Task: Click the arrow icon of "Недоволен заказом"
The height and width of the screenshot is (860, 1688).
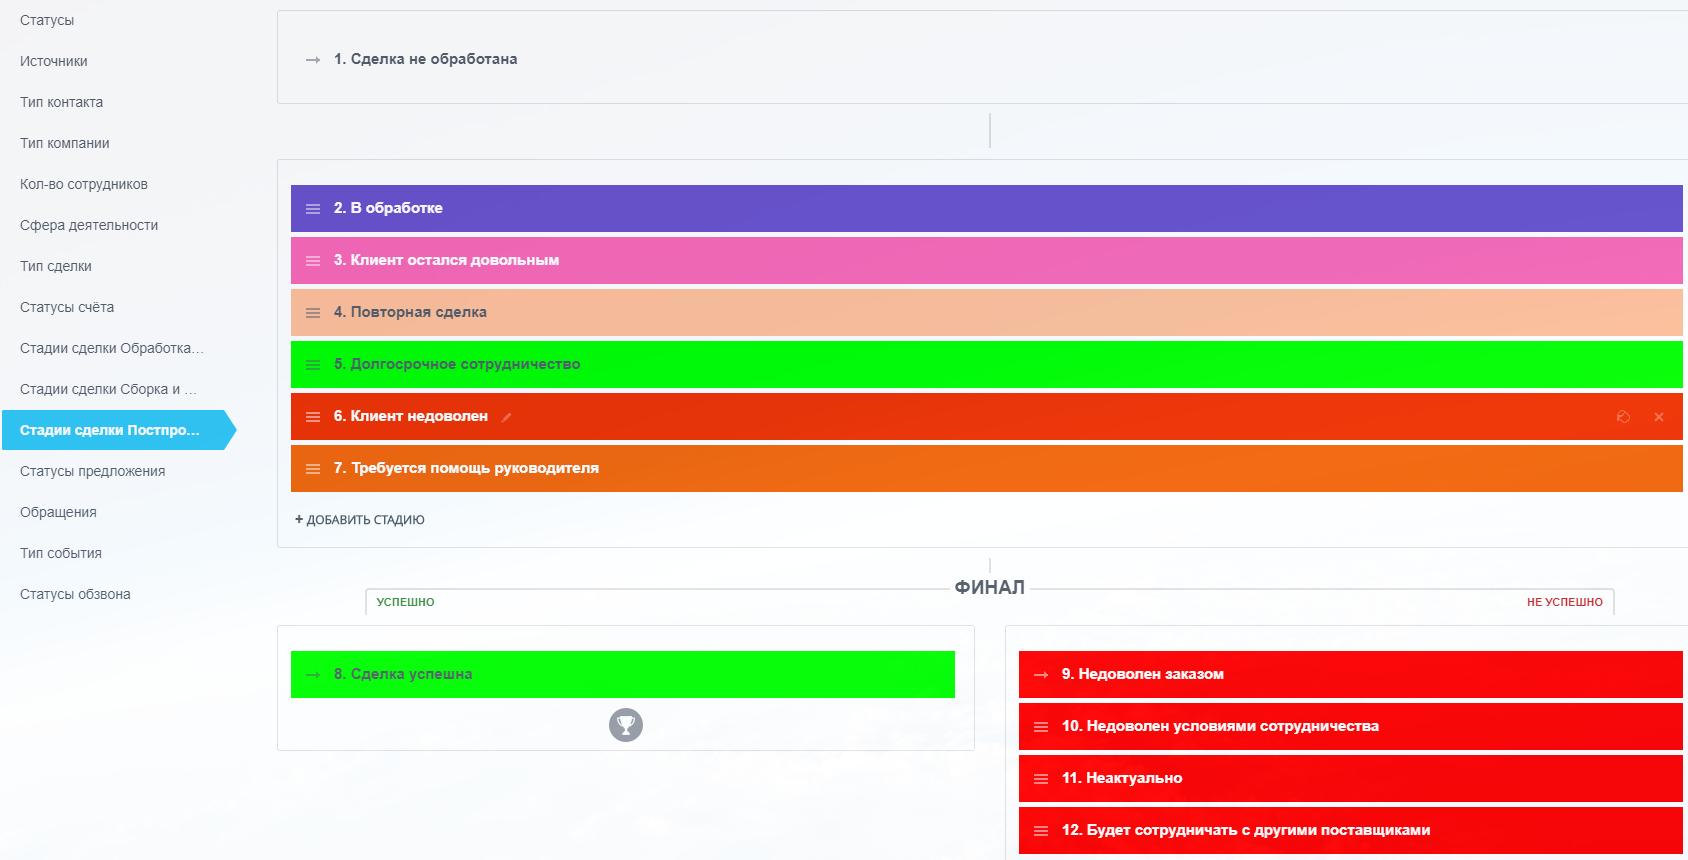Action: pos(1041,675)
